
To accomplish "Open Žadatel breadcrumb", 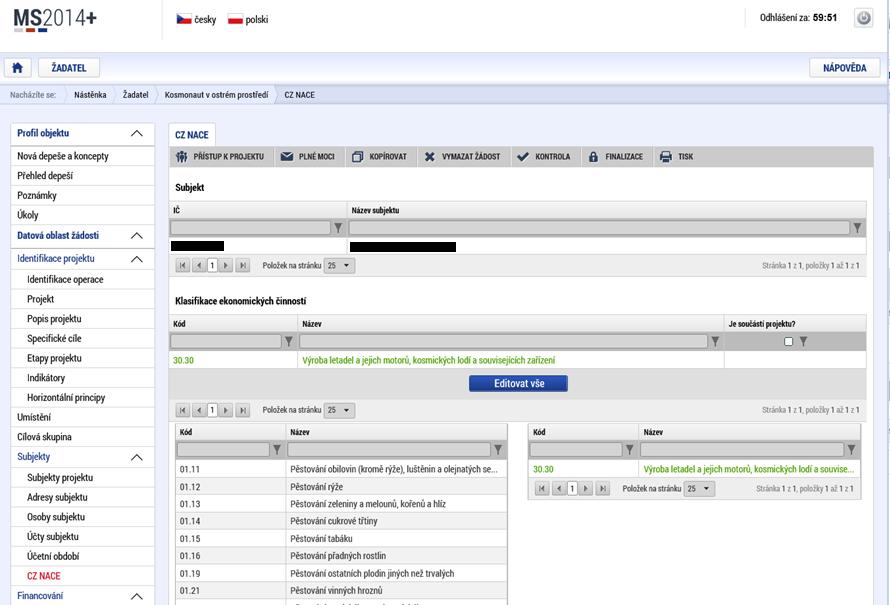I will (x=136, y=95).
